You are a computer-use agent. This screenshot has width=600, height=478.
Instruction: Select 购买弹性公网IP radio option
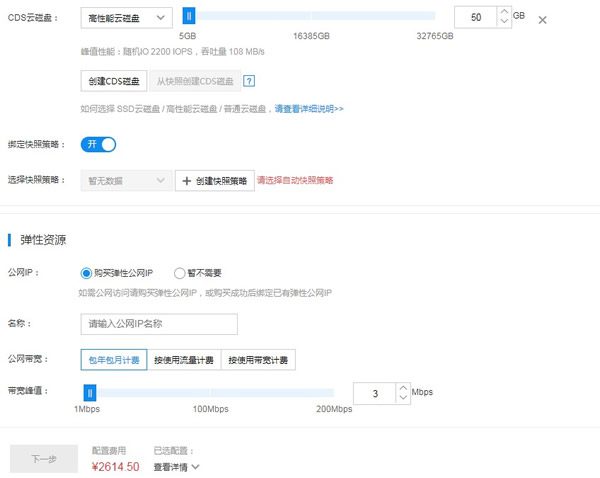[x=86, y=272]
